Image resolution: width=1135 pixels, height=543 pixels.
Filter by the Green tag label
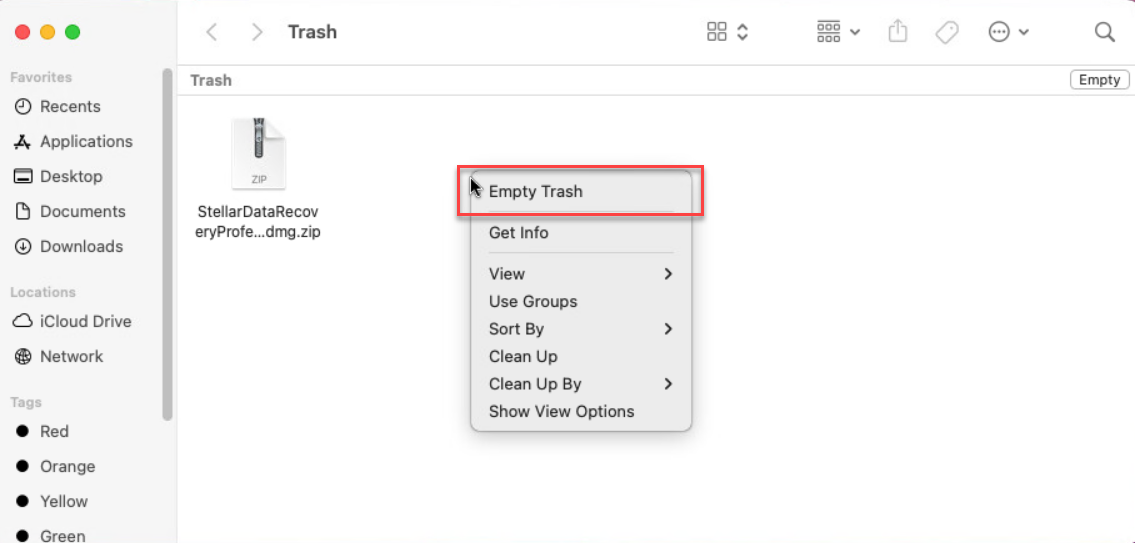[62, 536]
